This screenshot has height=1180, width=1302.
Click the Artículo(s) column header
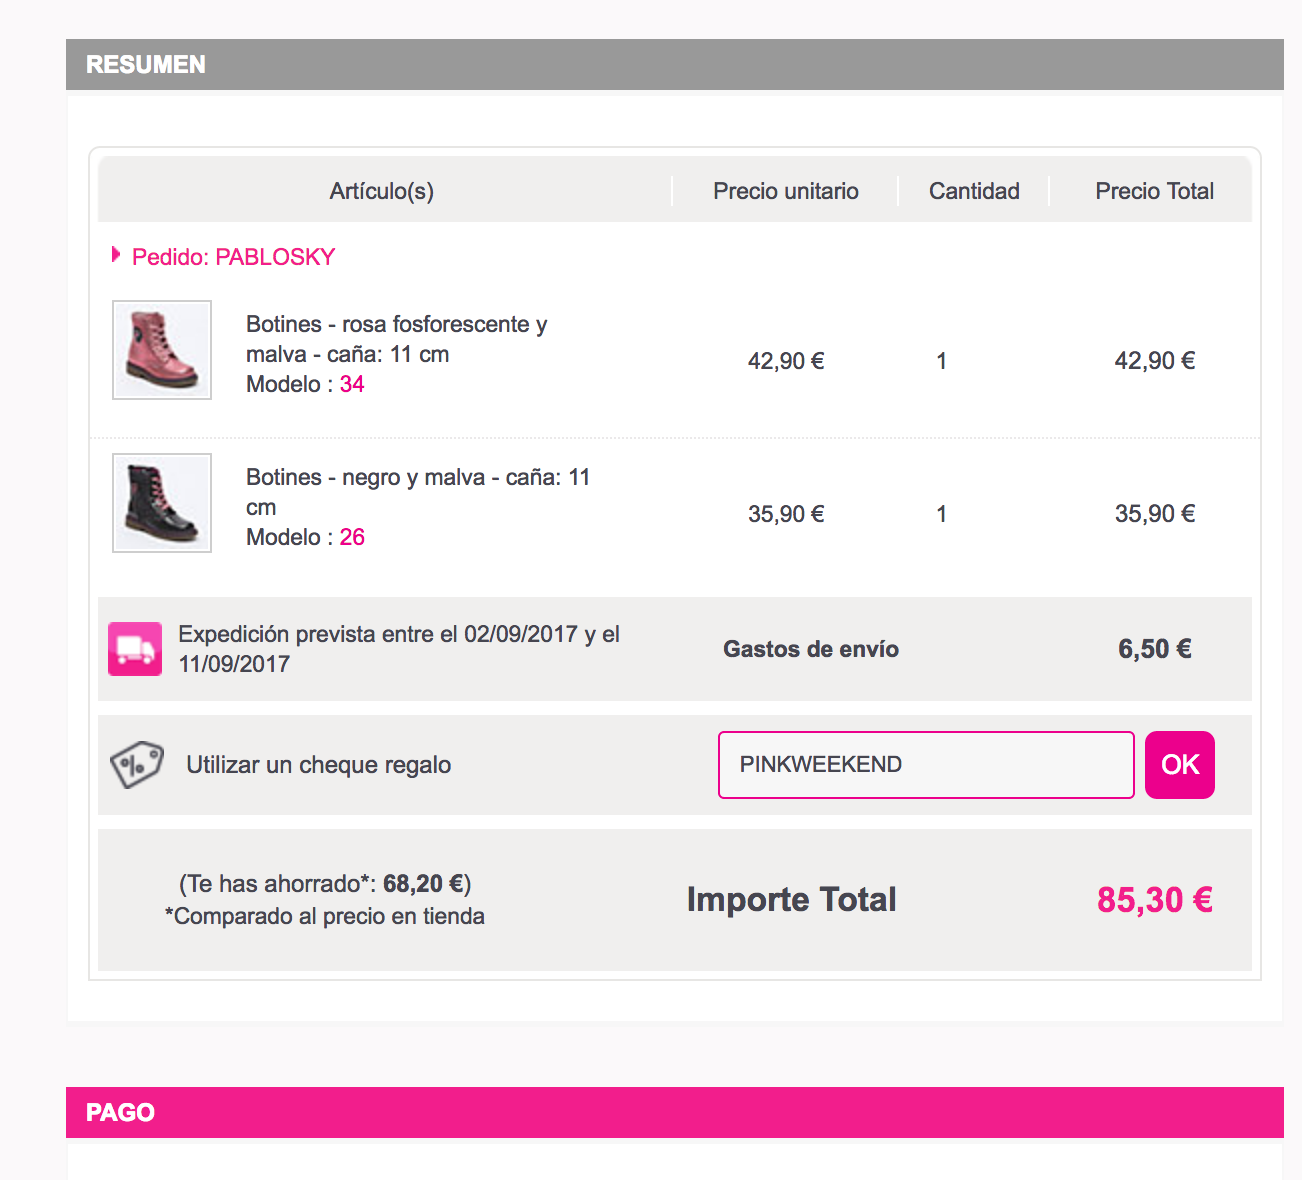tap(382, 191)
